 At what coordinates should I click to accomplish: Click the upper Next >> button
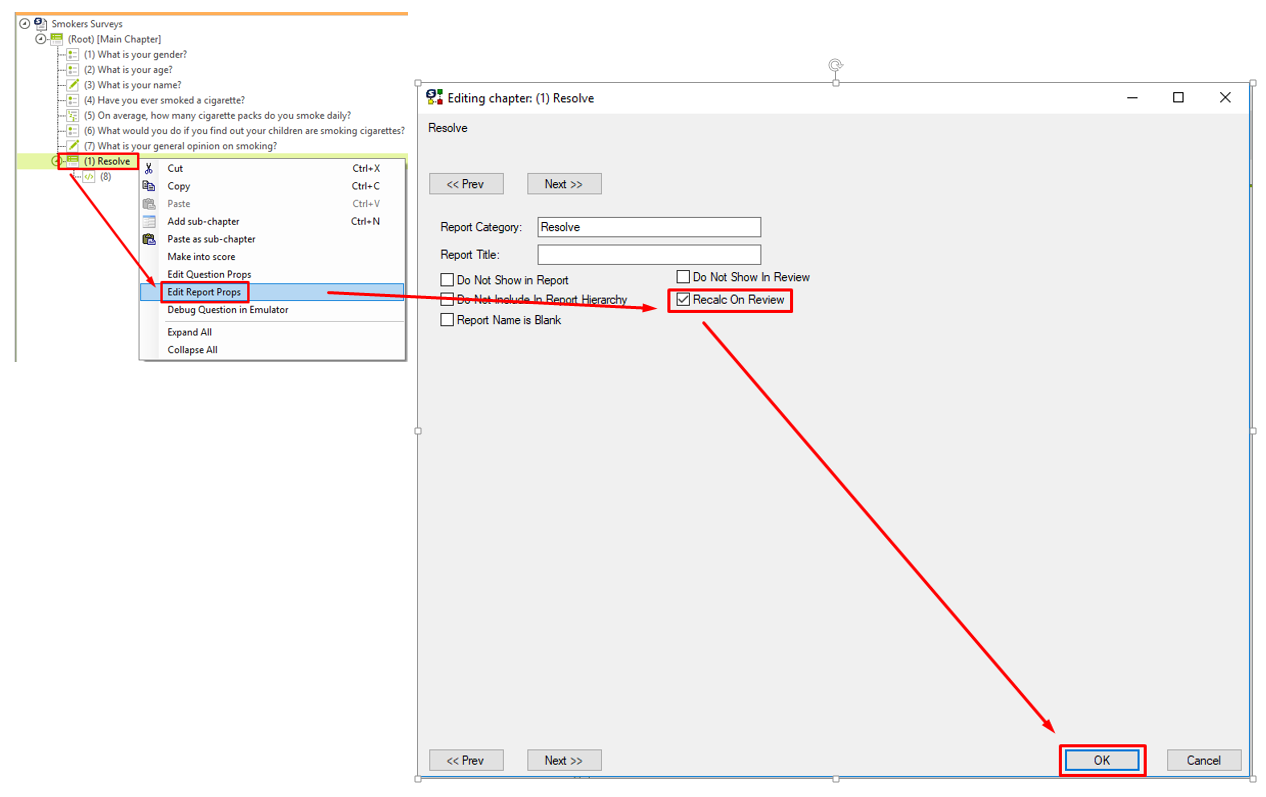point(564,184)
